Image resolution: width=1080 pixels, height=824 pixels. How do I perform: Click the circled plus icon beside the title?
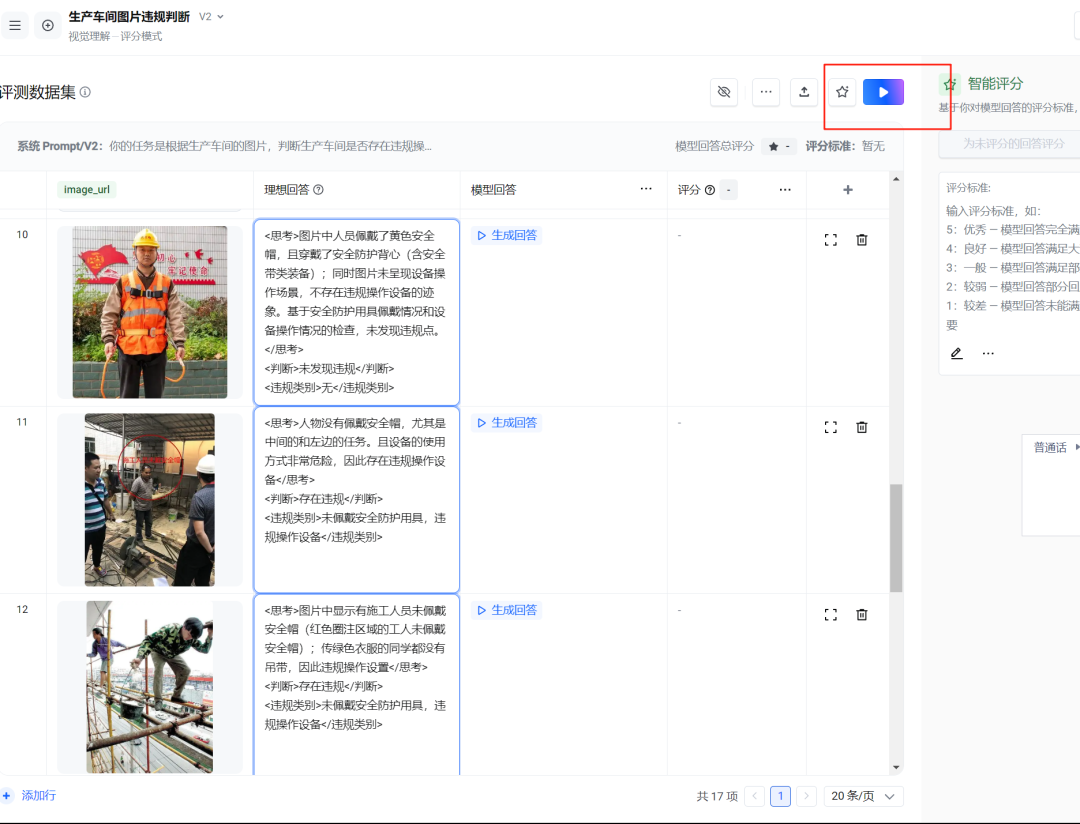point(48,25)
